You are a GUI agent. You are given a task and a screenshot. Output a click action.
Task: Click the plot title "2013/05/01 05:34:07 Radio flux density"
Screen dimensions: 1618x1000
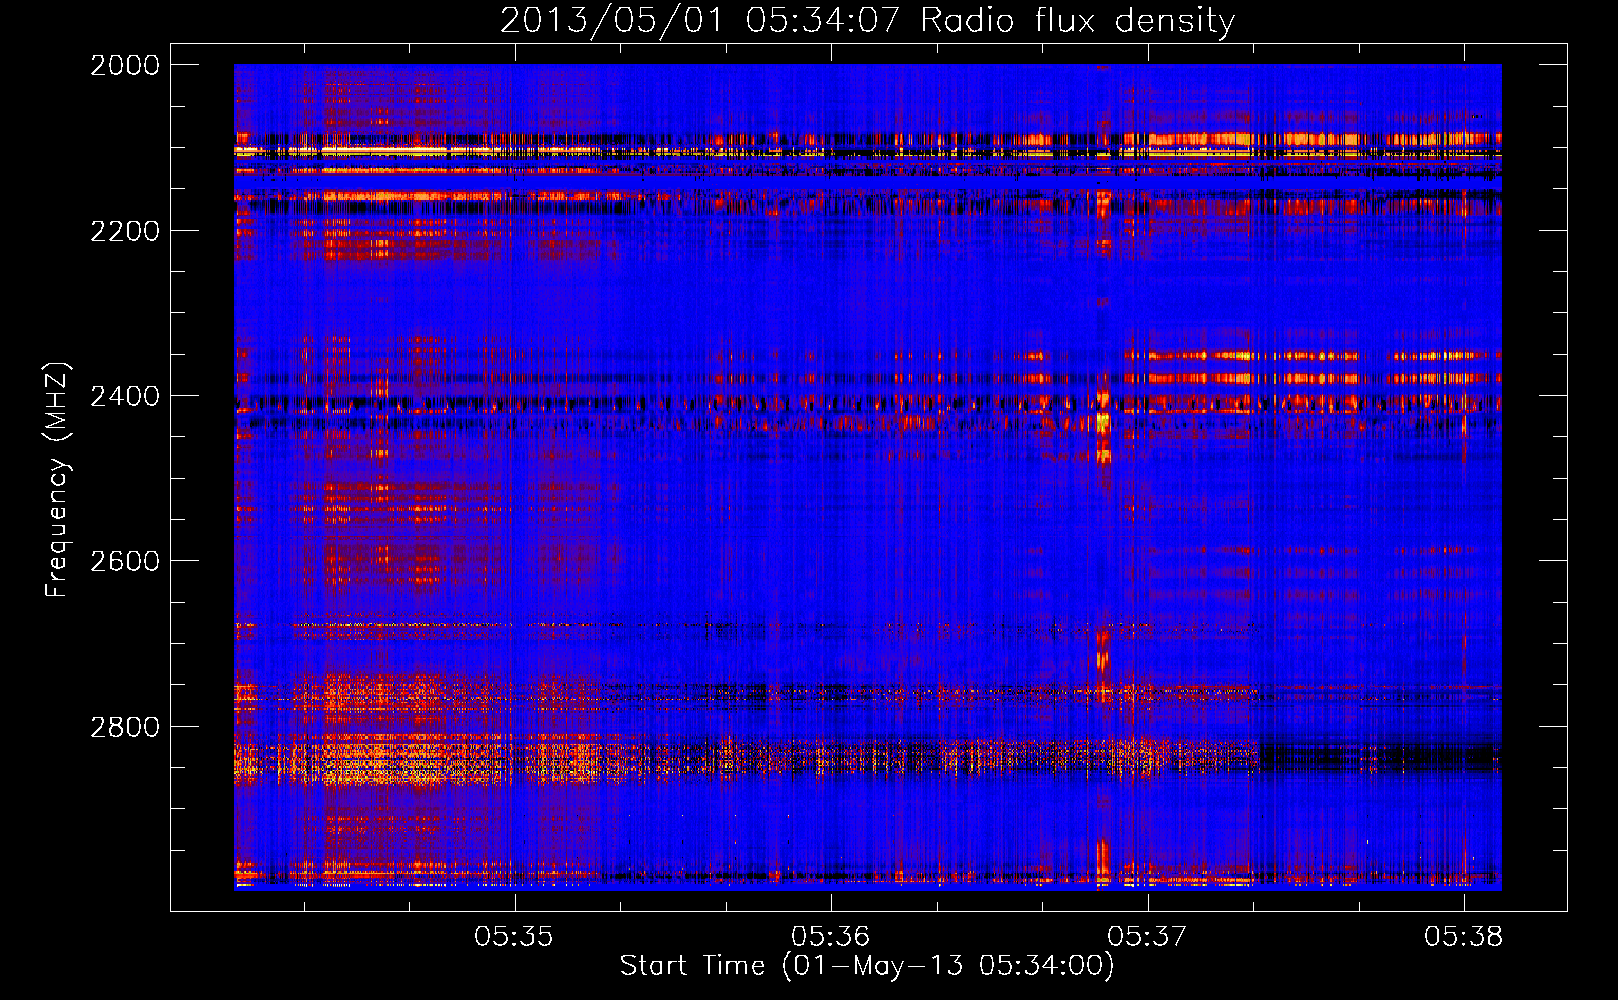pyautogui.click(x=867, y=20)
